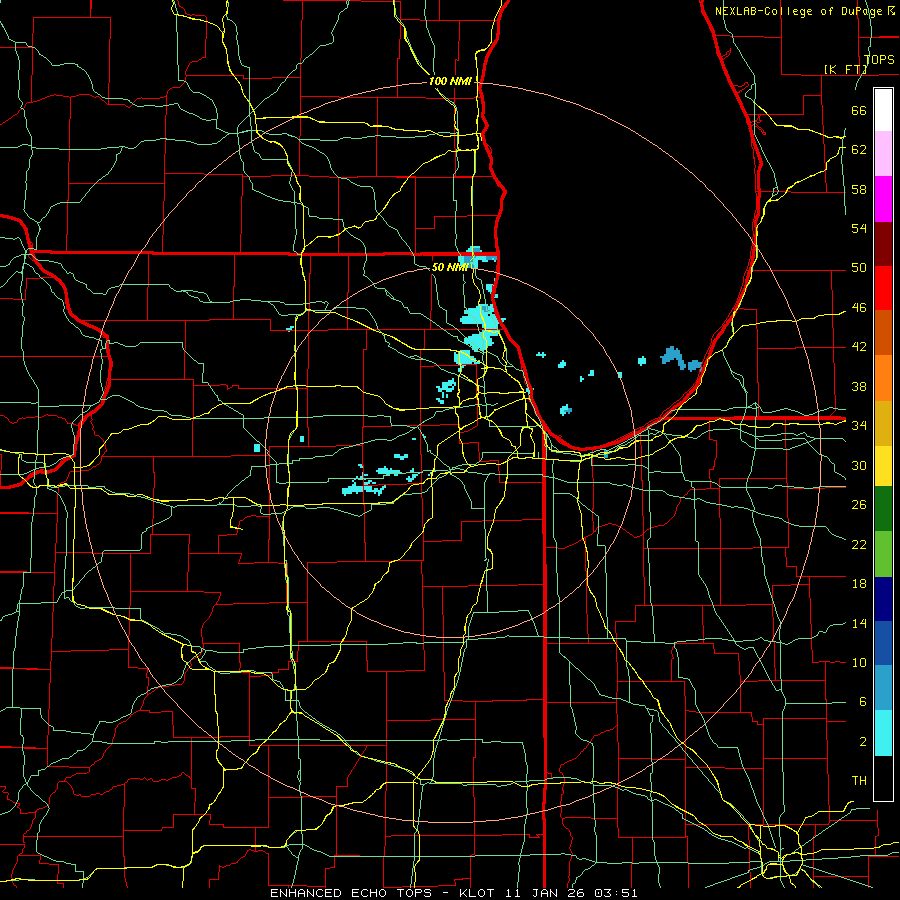Click the legend value 26
900x900 pixels.
(859, 505)
